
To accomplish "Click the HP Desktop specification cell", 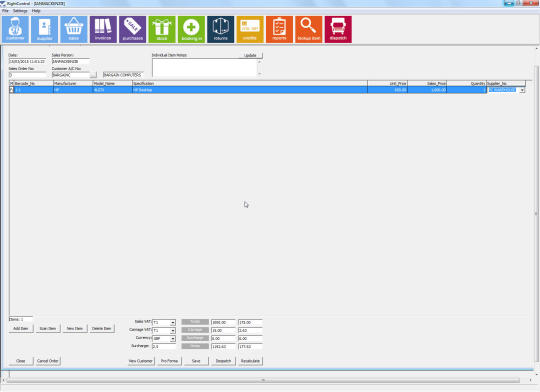I will (250, 90).
